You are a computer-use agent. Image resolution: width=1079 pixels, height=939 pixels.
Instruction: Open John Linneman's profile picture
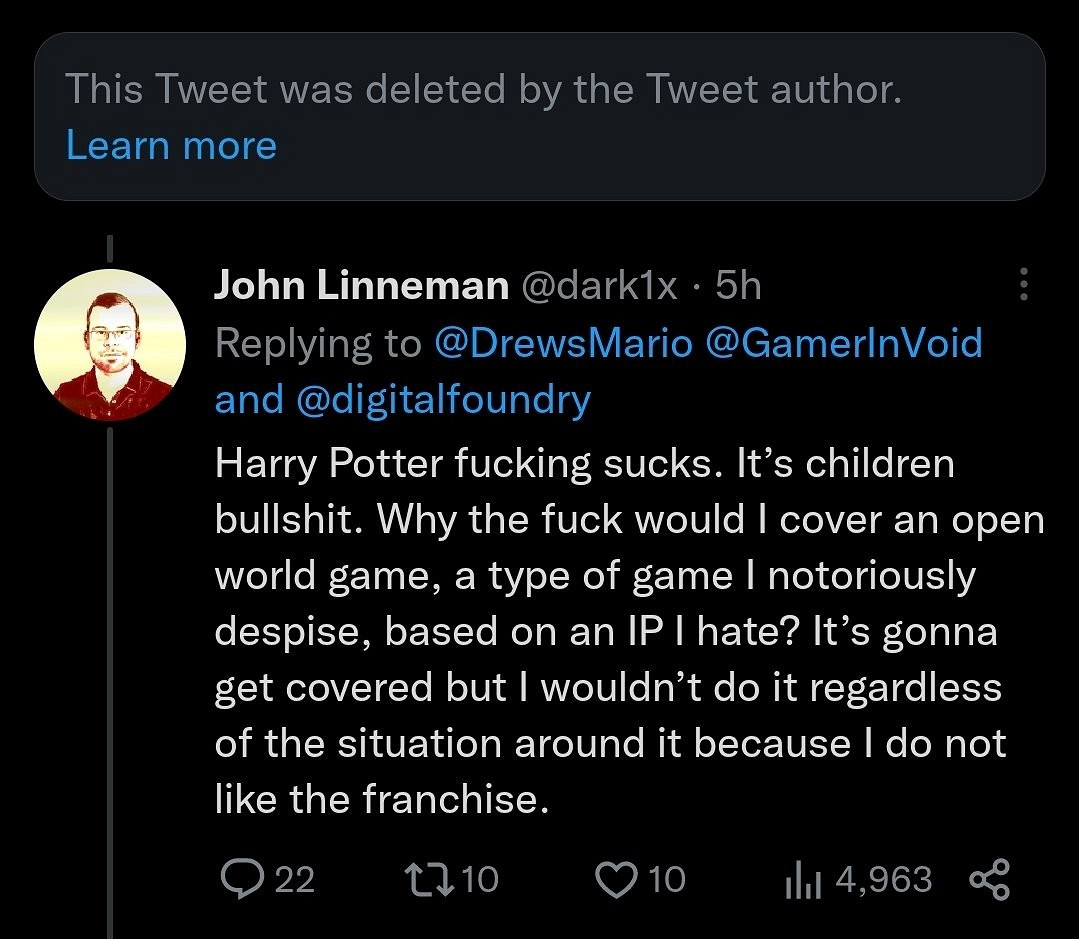110,344
